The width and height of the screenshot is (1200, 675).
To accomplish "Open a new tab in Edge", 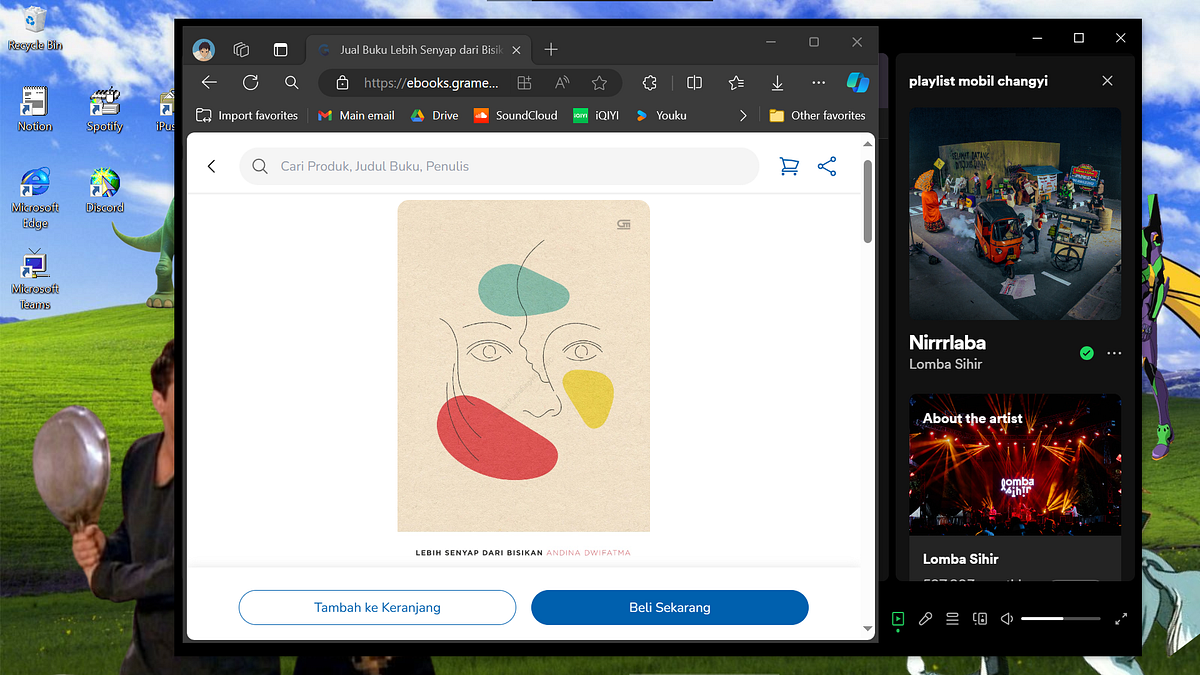I will point(551,49).
